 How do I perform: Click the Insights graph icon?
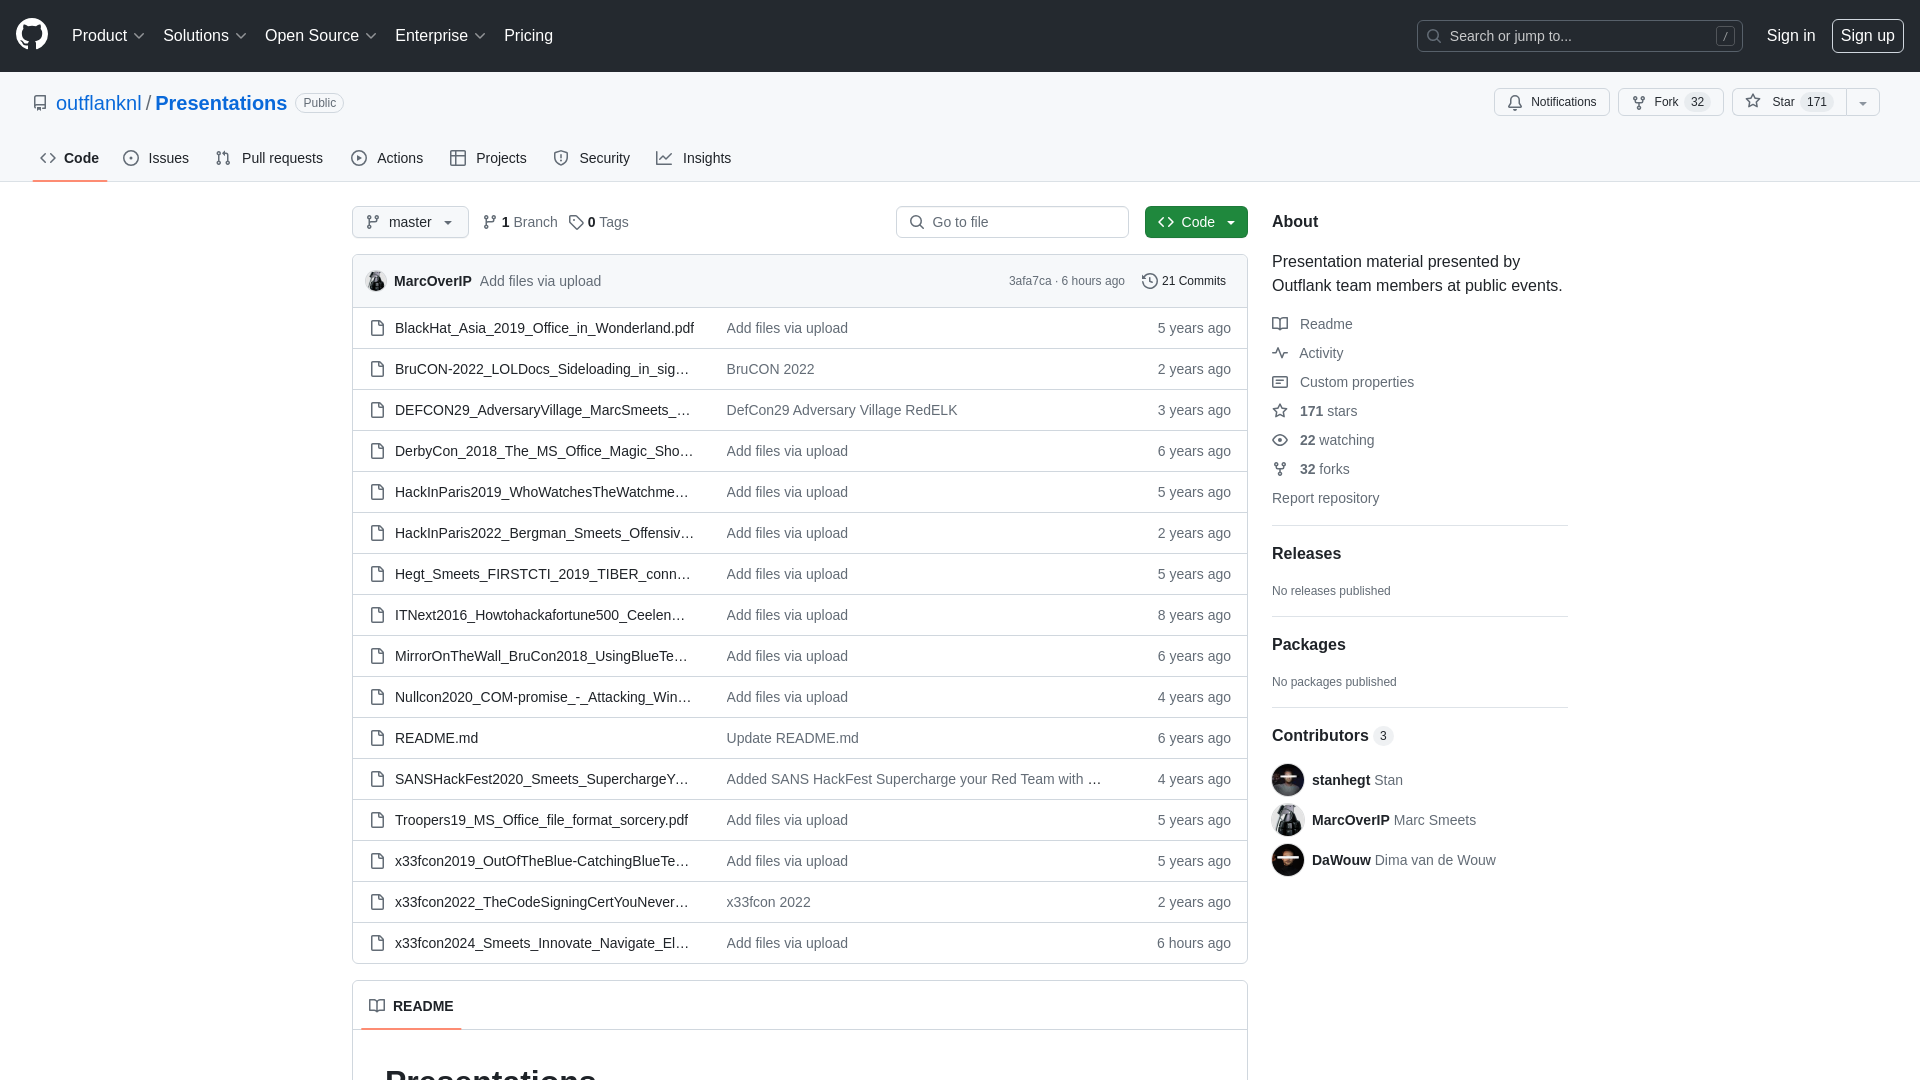click(665, 157)
